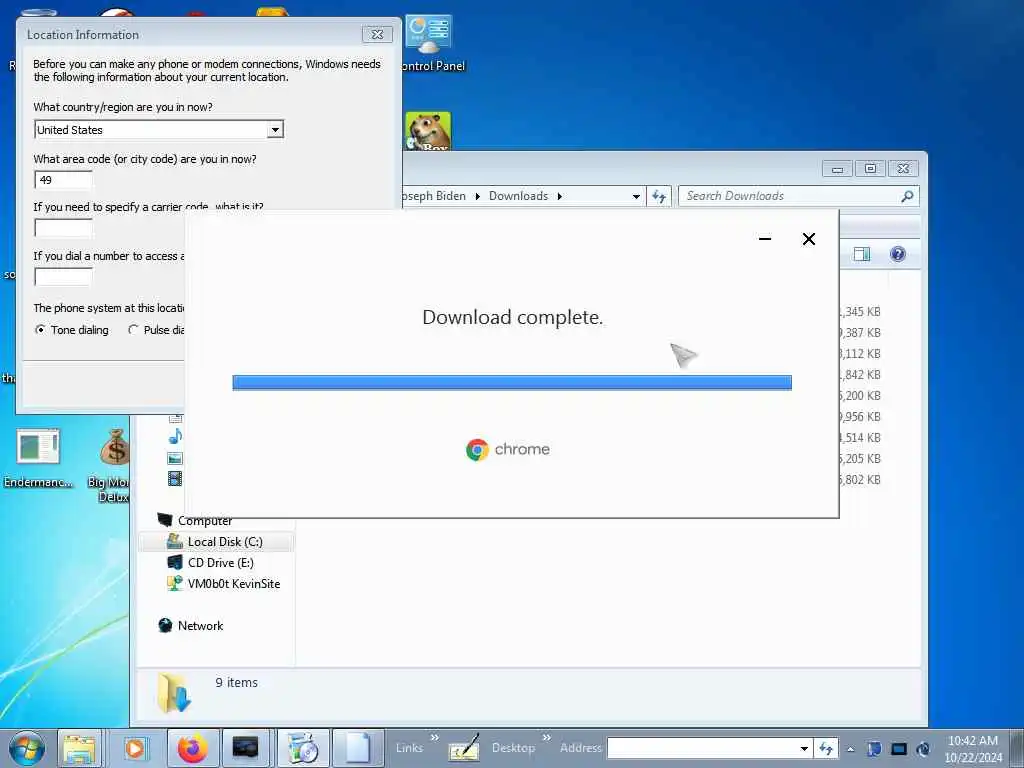Open Firefox from the taskbar
1024x768 pixels.
pyautogui.click(x=192, y=748)
